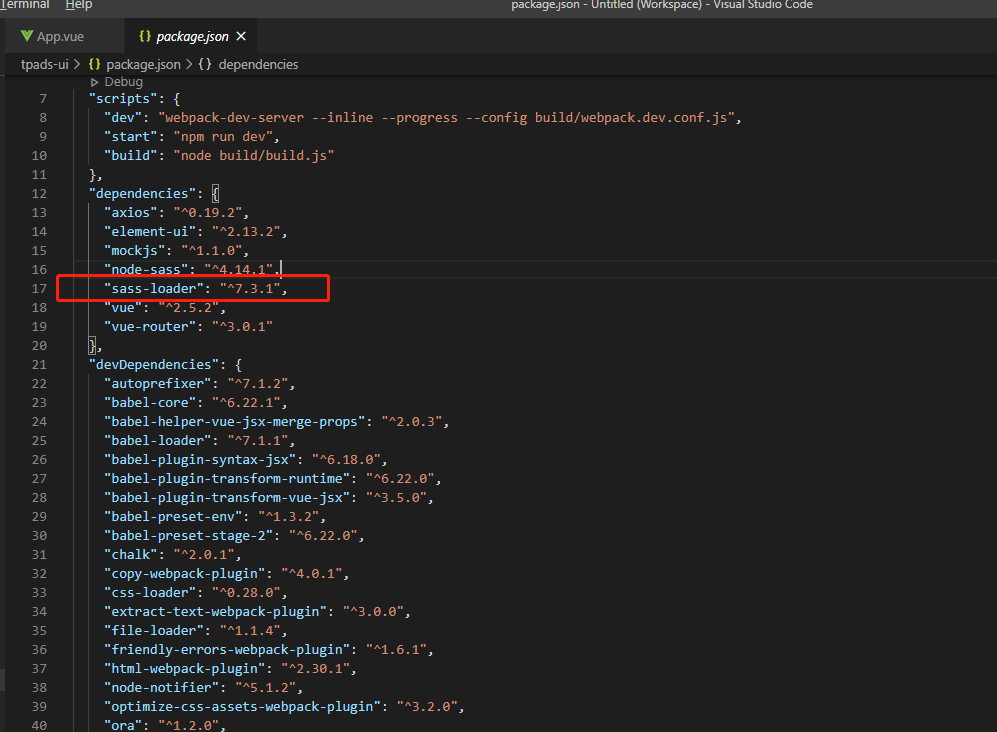Click the "sass-loader" dependency key
Image resolution: width=997 pixels, height=732 pixels.
tap(153, 289)
